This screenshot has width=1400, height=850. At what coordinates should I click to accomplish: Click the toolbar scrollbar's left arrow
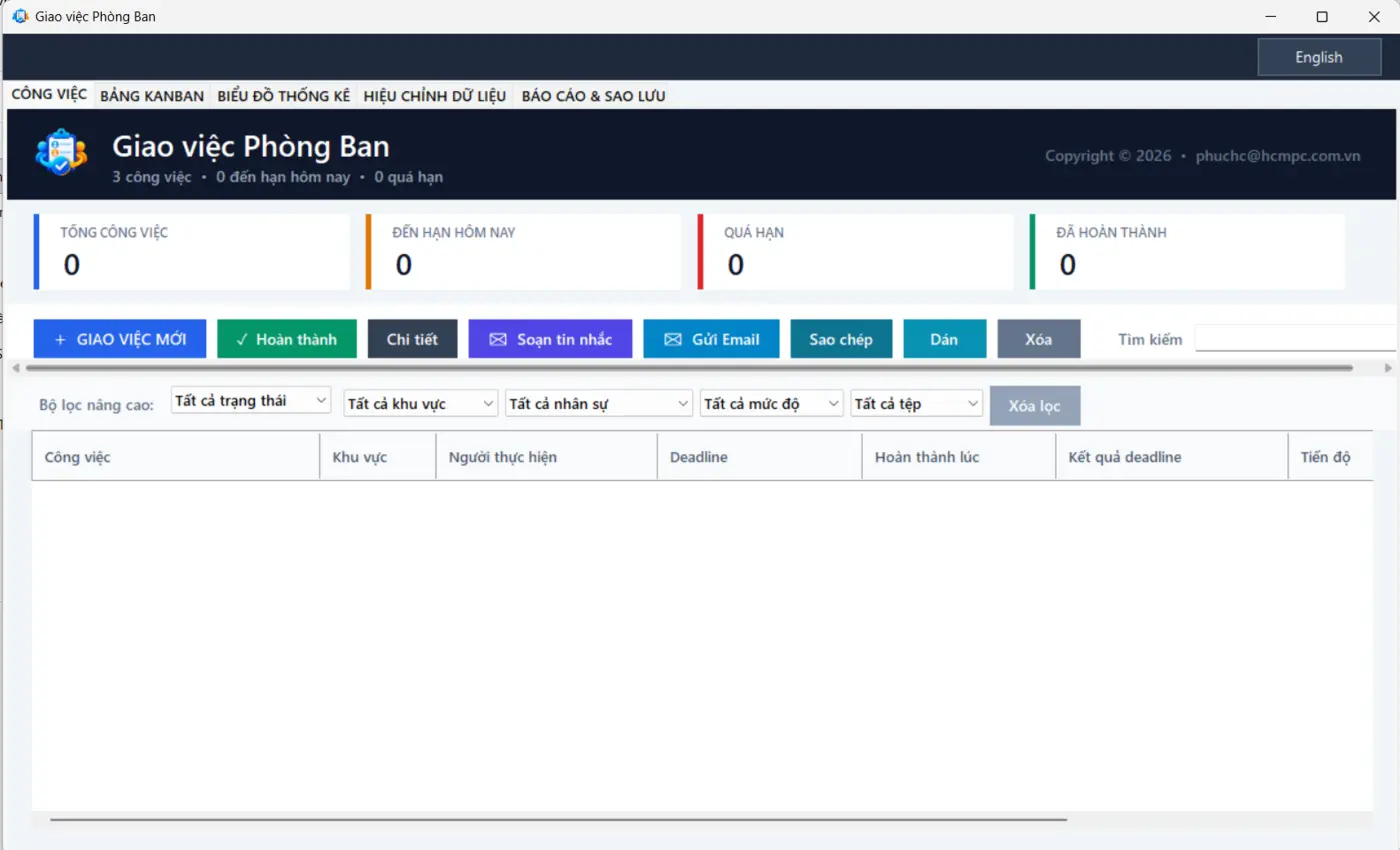tap(14, 368)
